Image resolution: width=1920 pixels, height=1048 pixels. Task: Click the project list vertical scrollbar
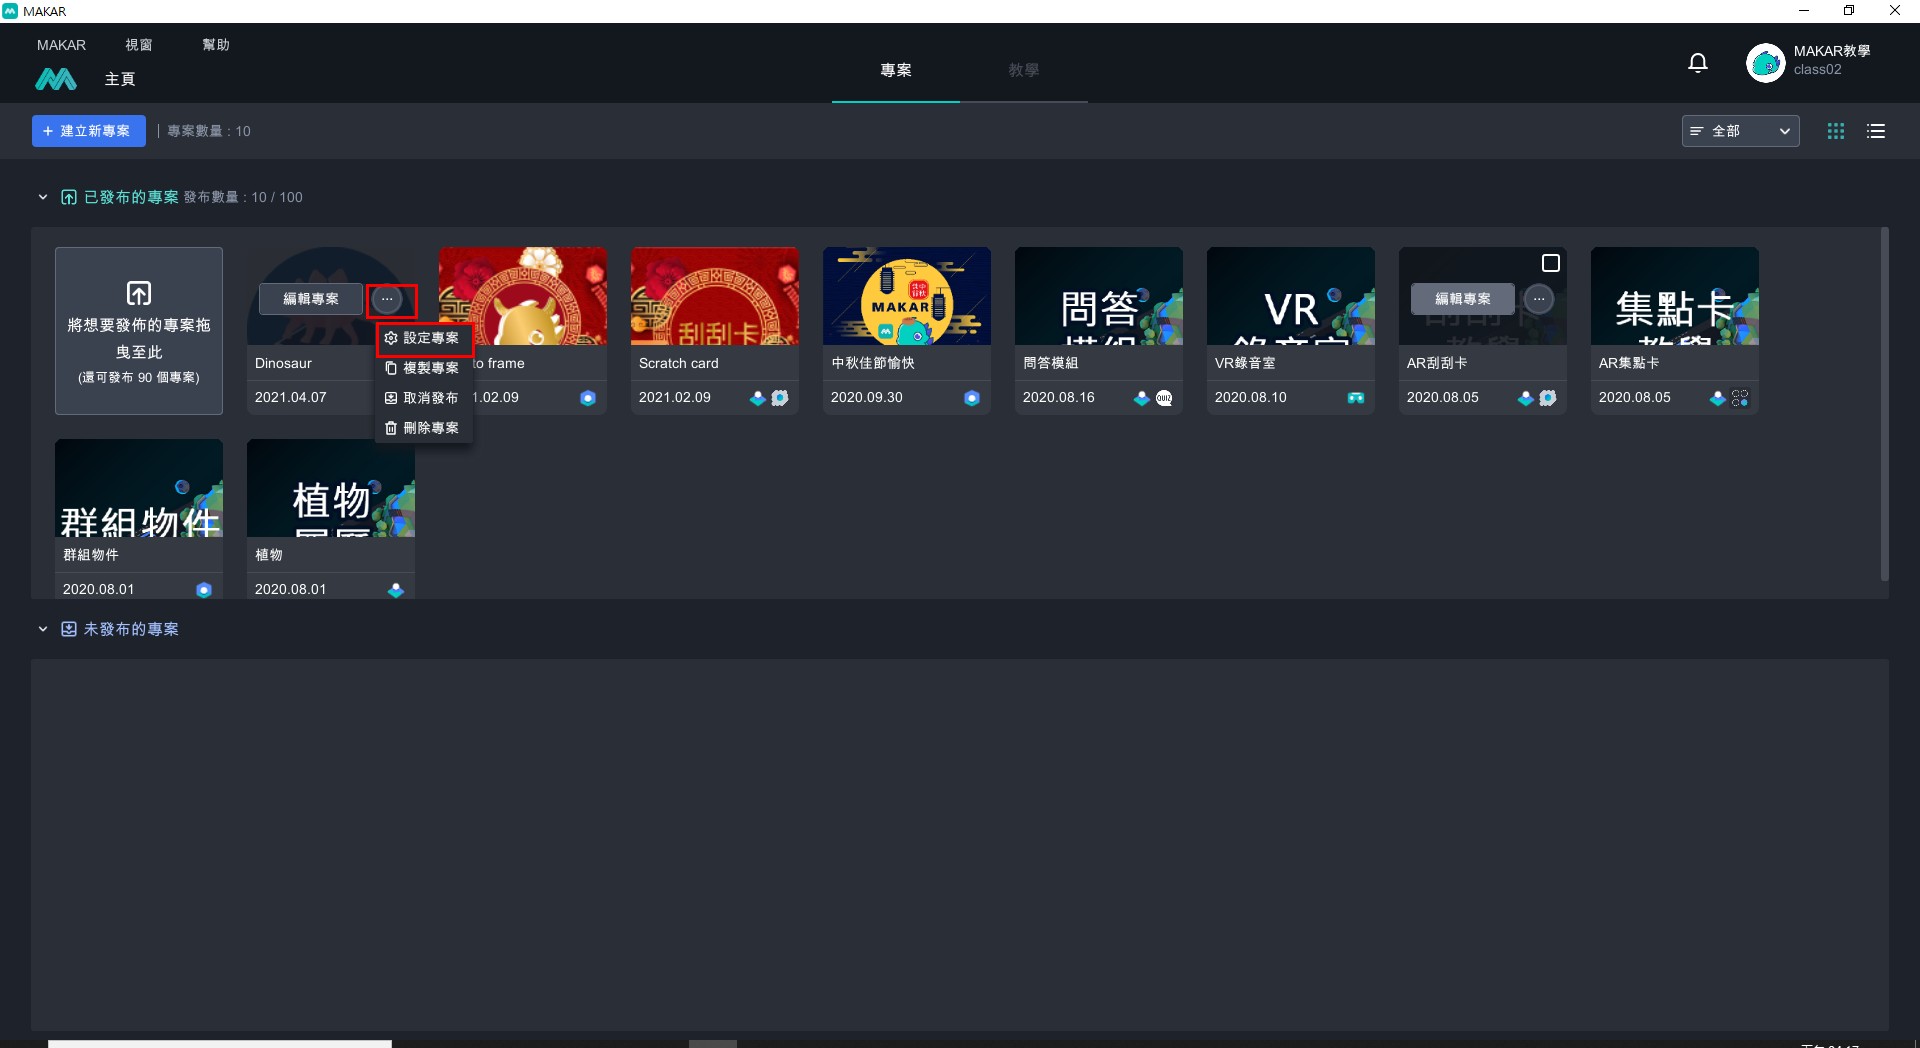pos(1884,405)
